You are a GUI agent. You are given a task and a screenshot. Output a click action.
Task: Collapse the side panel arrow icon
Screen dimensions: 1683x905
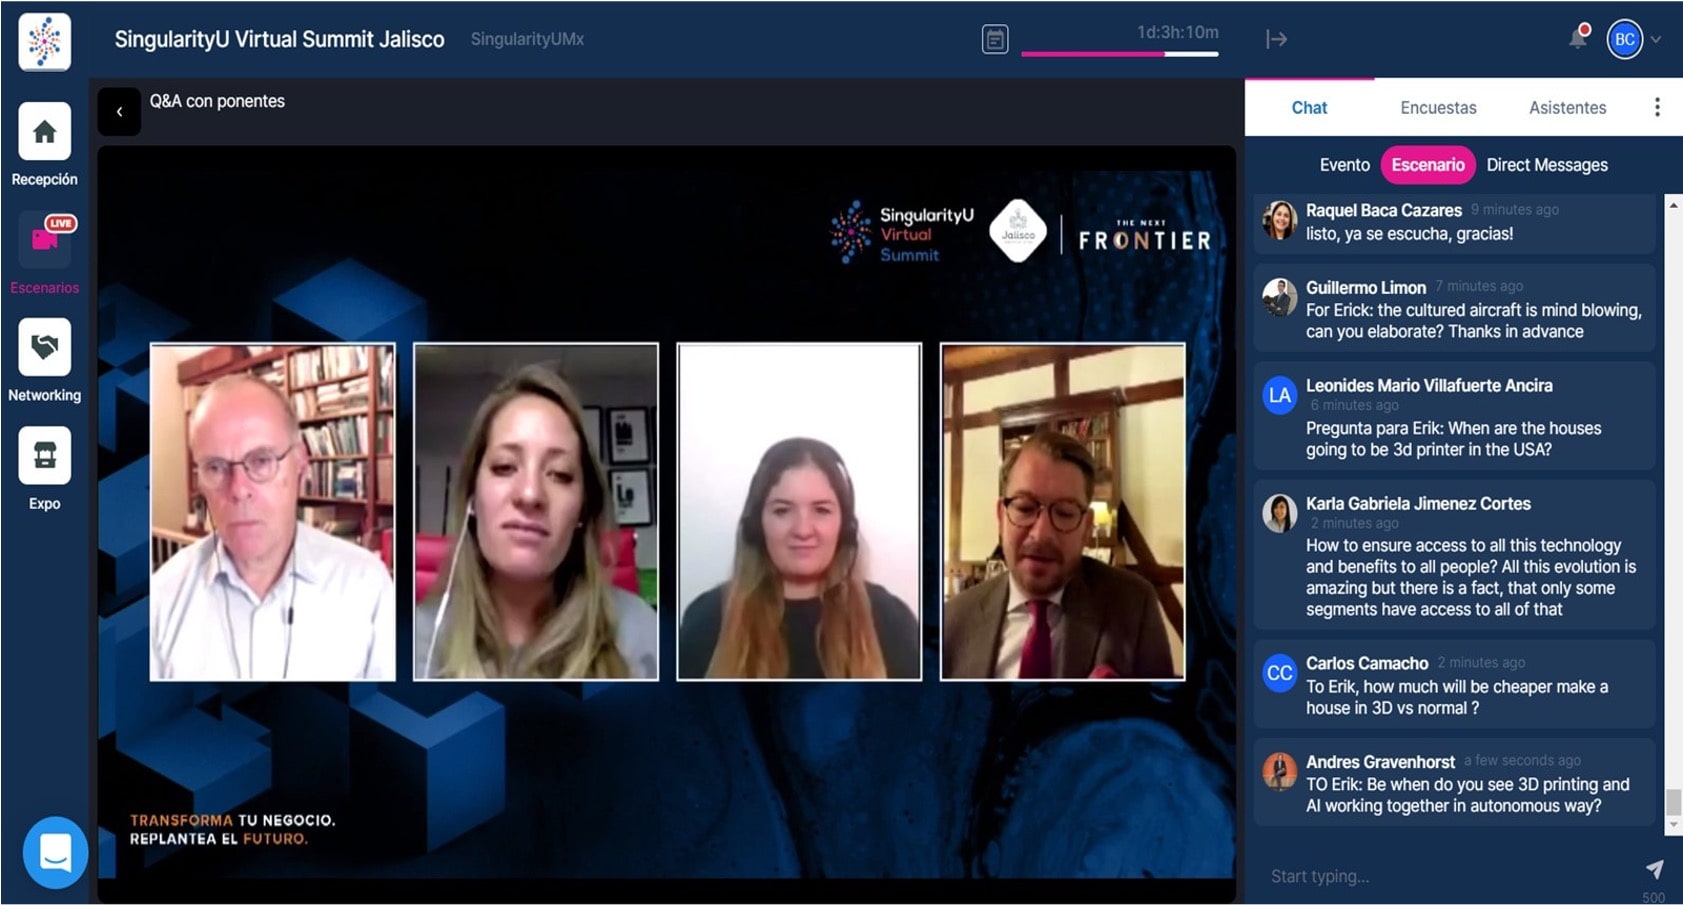1276,39
